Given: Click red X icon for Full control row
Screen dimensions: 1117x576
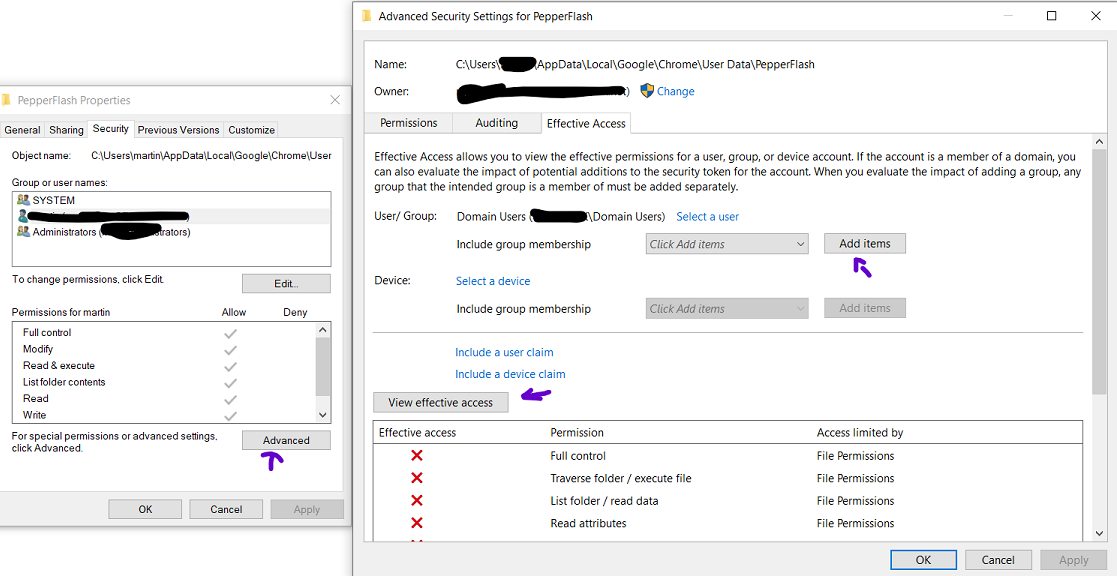Looking at the screenshot, I should point(417,456).
